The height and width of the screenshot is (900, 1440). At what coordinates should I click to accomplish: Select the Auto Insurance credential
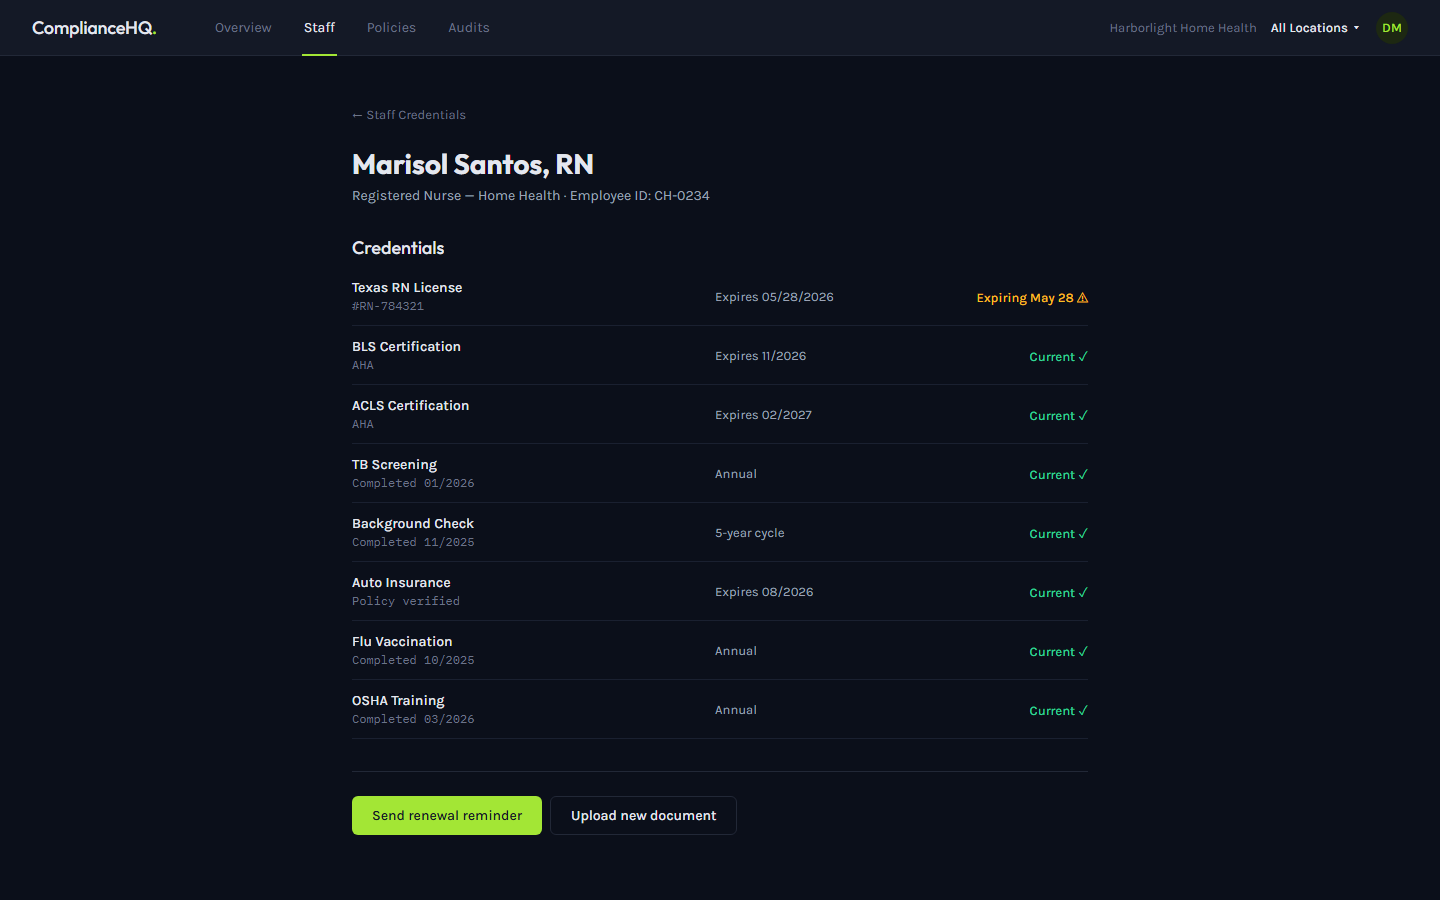401,583
